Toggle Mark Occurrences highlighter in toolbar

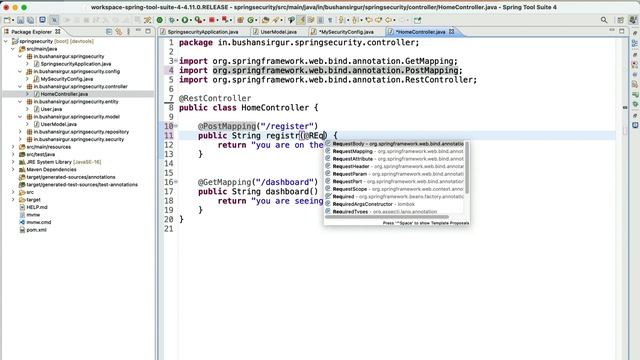(x=301, y=20)
